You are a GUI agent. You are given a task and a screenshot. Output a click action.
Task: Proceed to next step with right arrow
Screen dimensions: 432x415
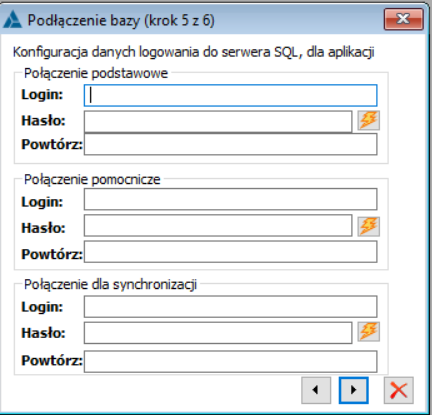(x=353, y=390)
